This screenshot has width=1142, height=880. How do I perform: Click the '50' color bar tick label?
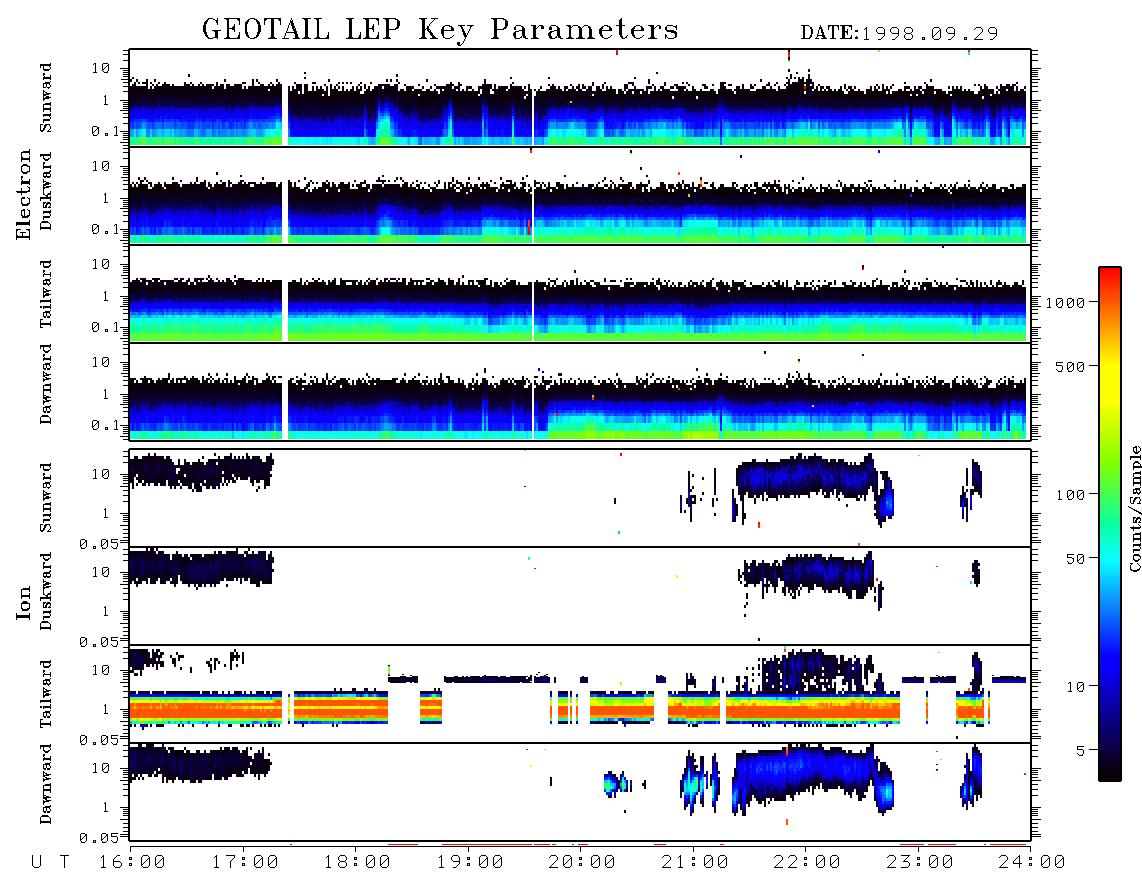(1075, 559)
